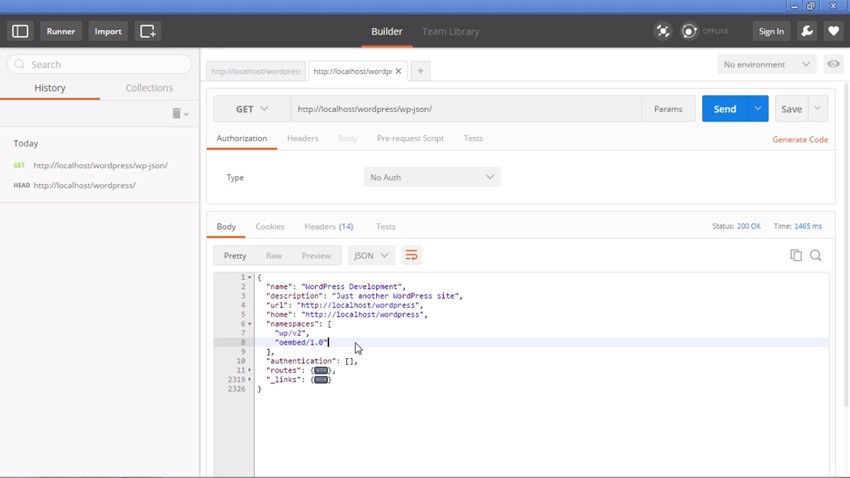Select the response Body tab

click(226, 227)
